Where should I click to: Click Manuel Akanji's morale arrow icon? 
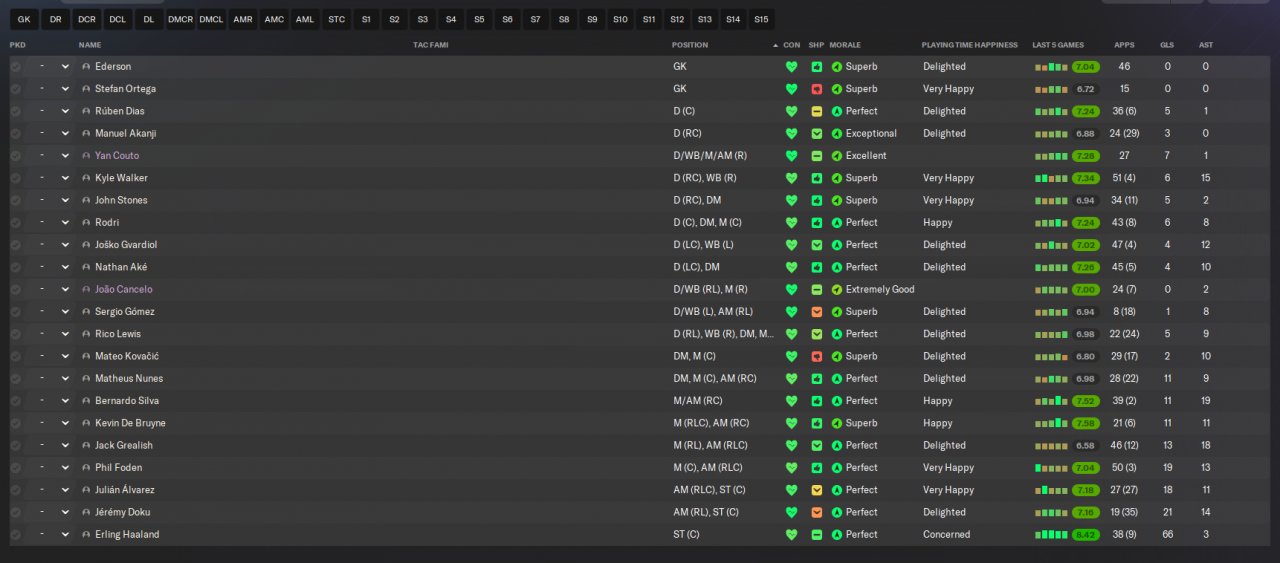pyautogui.click(x=837, y=133)
